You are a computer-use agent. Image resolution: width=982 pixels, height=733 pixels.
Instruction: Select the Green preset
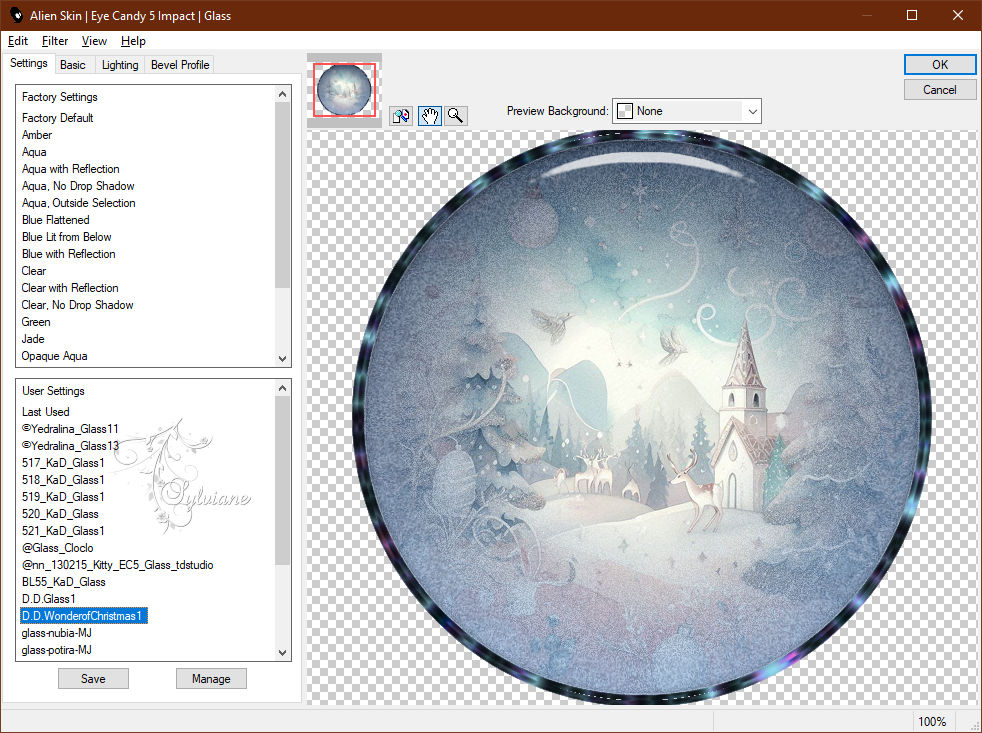36,321
